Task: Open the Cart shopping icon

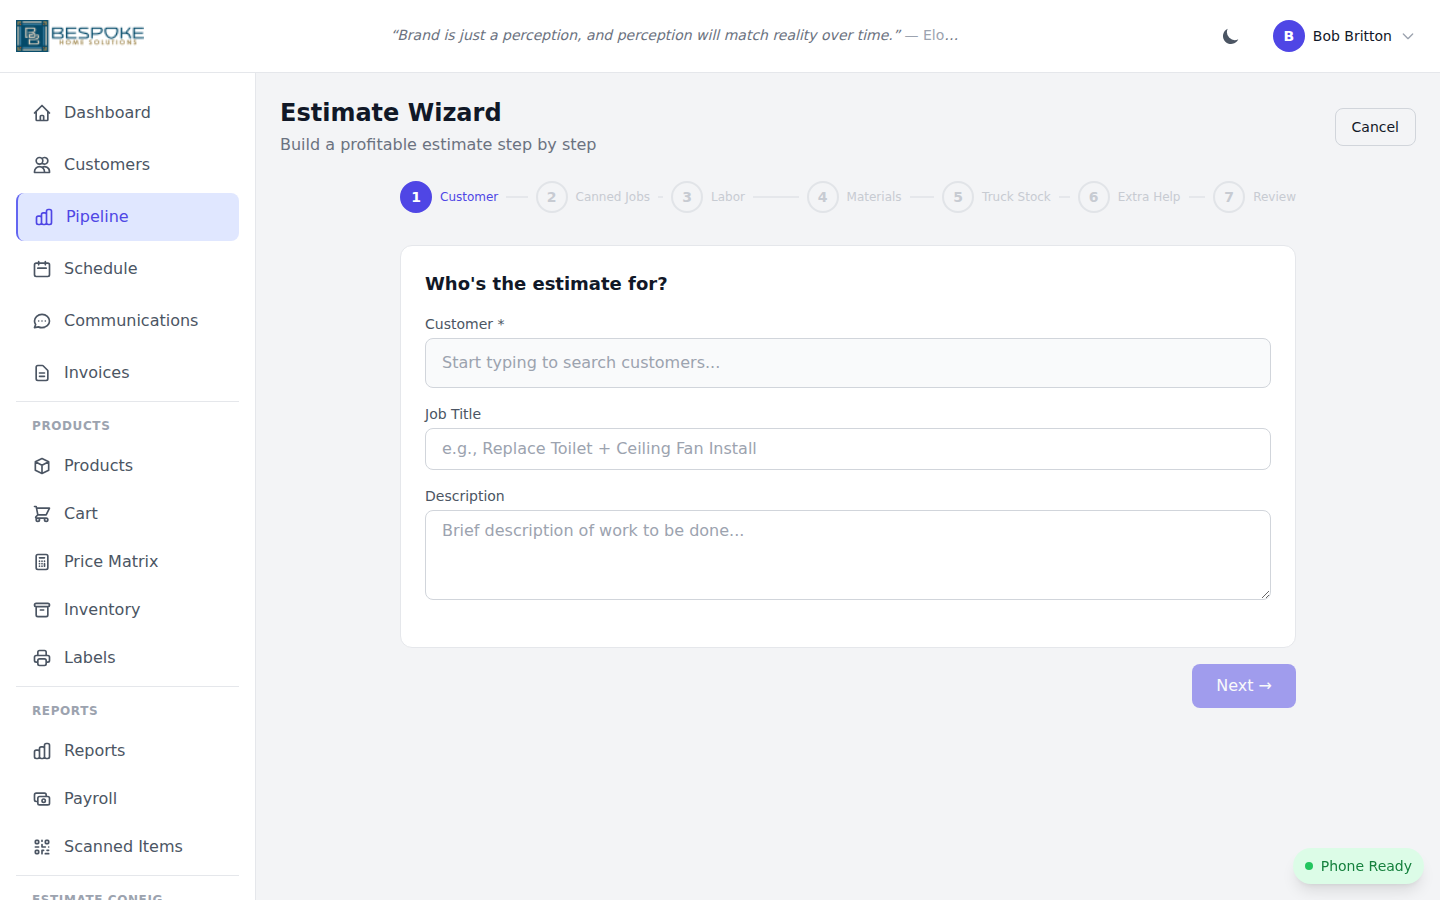Action: pyautogui.click(x=41, y=513)
